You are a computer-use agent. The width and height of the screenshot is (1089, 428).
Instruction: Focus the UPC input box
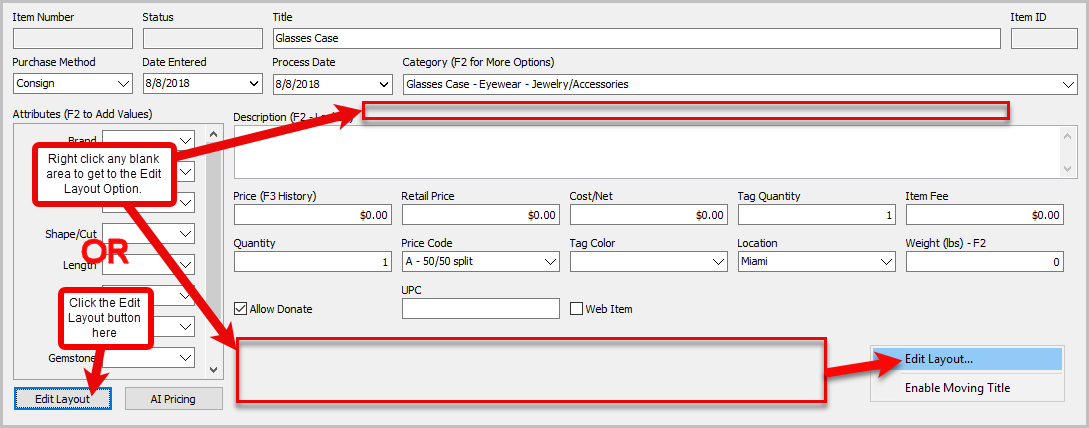481,308
